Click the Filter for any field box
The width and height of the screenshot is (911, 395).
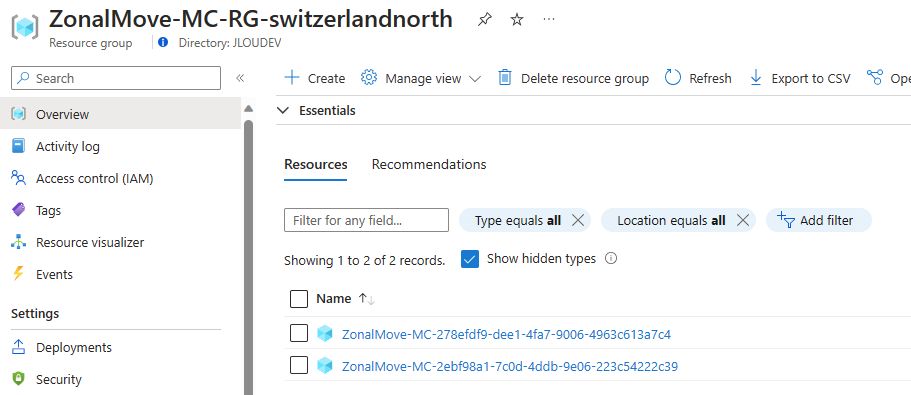(366, 220)
